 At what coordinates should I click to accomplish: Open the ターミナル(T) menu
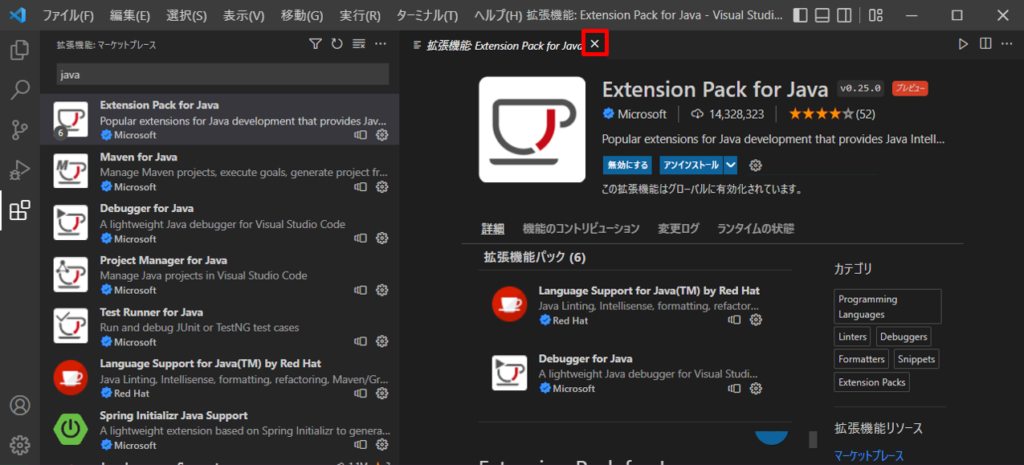coord(427,15)
